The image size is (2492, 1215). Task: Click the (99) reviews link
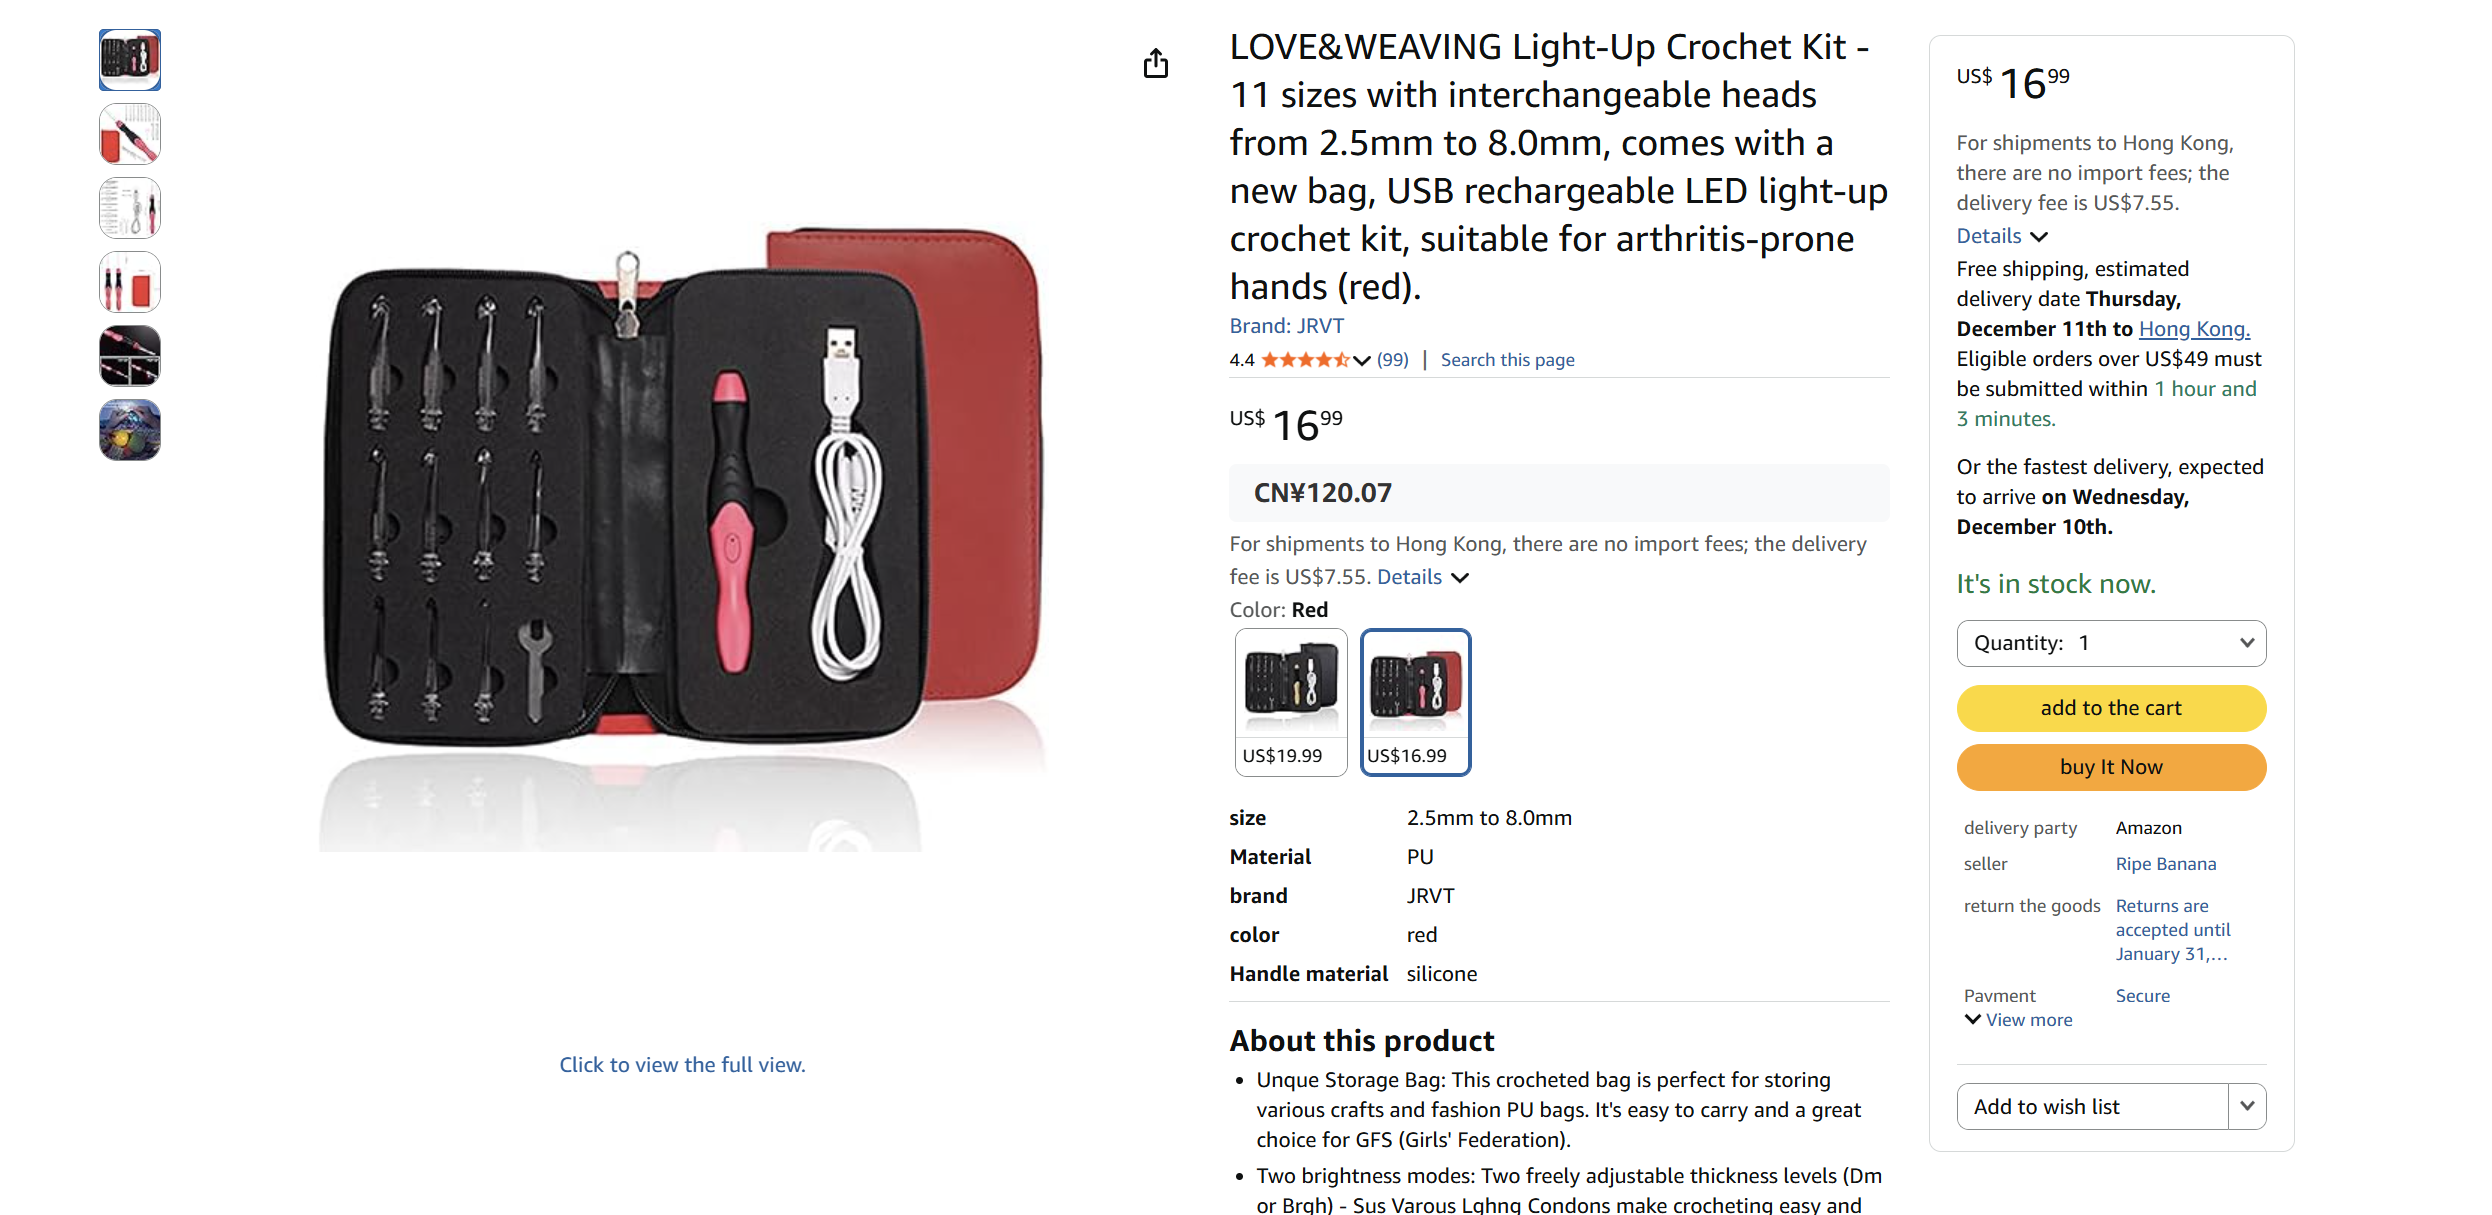(x=1392, y=360)
